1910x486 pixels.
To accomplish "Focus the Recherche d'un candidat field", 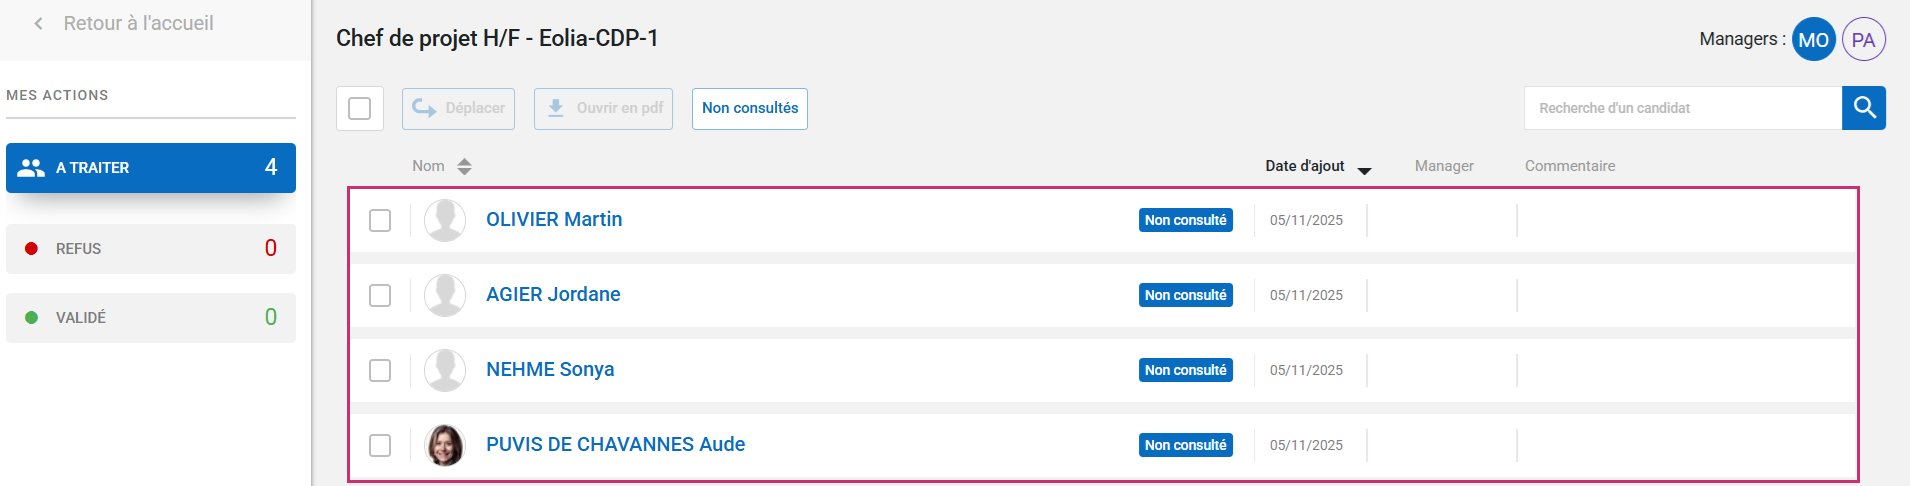I will (1683, 108).
